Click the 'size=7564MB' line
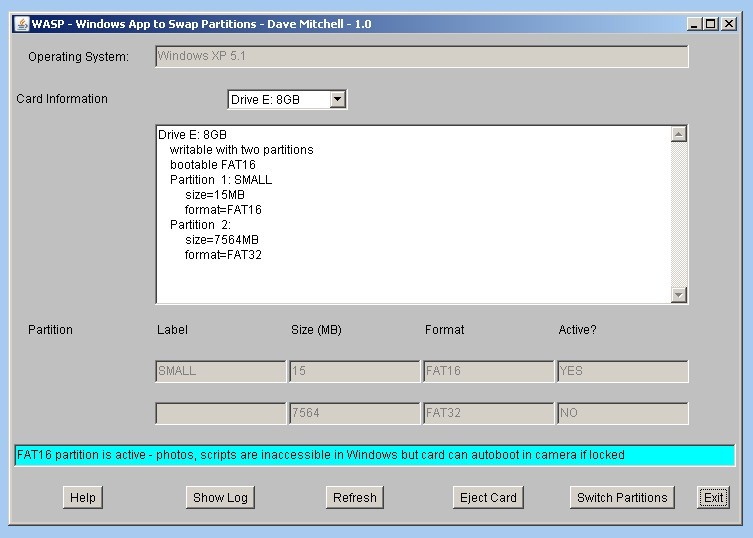The image size is (753, 538). coord(222,240)
